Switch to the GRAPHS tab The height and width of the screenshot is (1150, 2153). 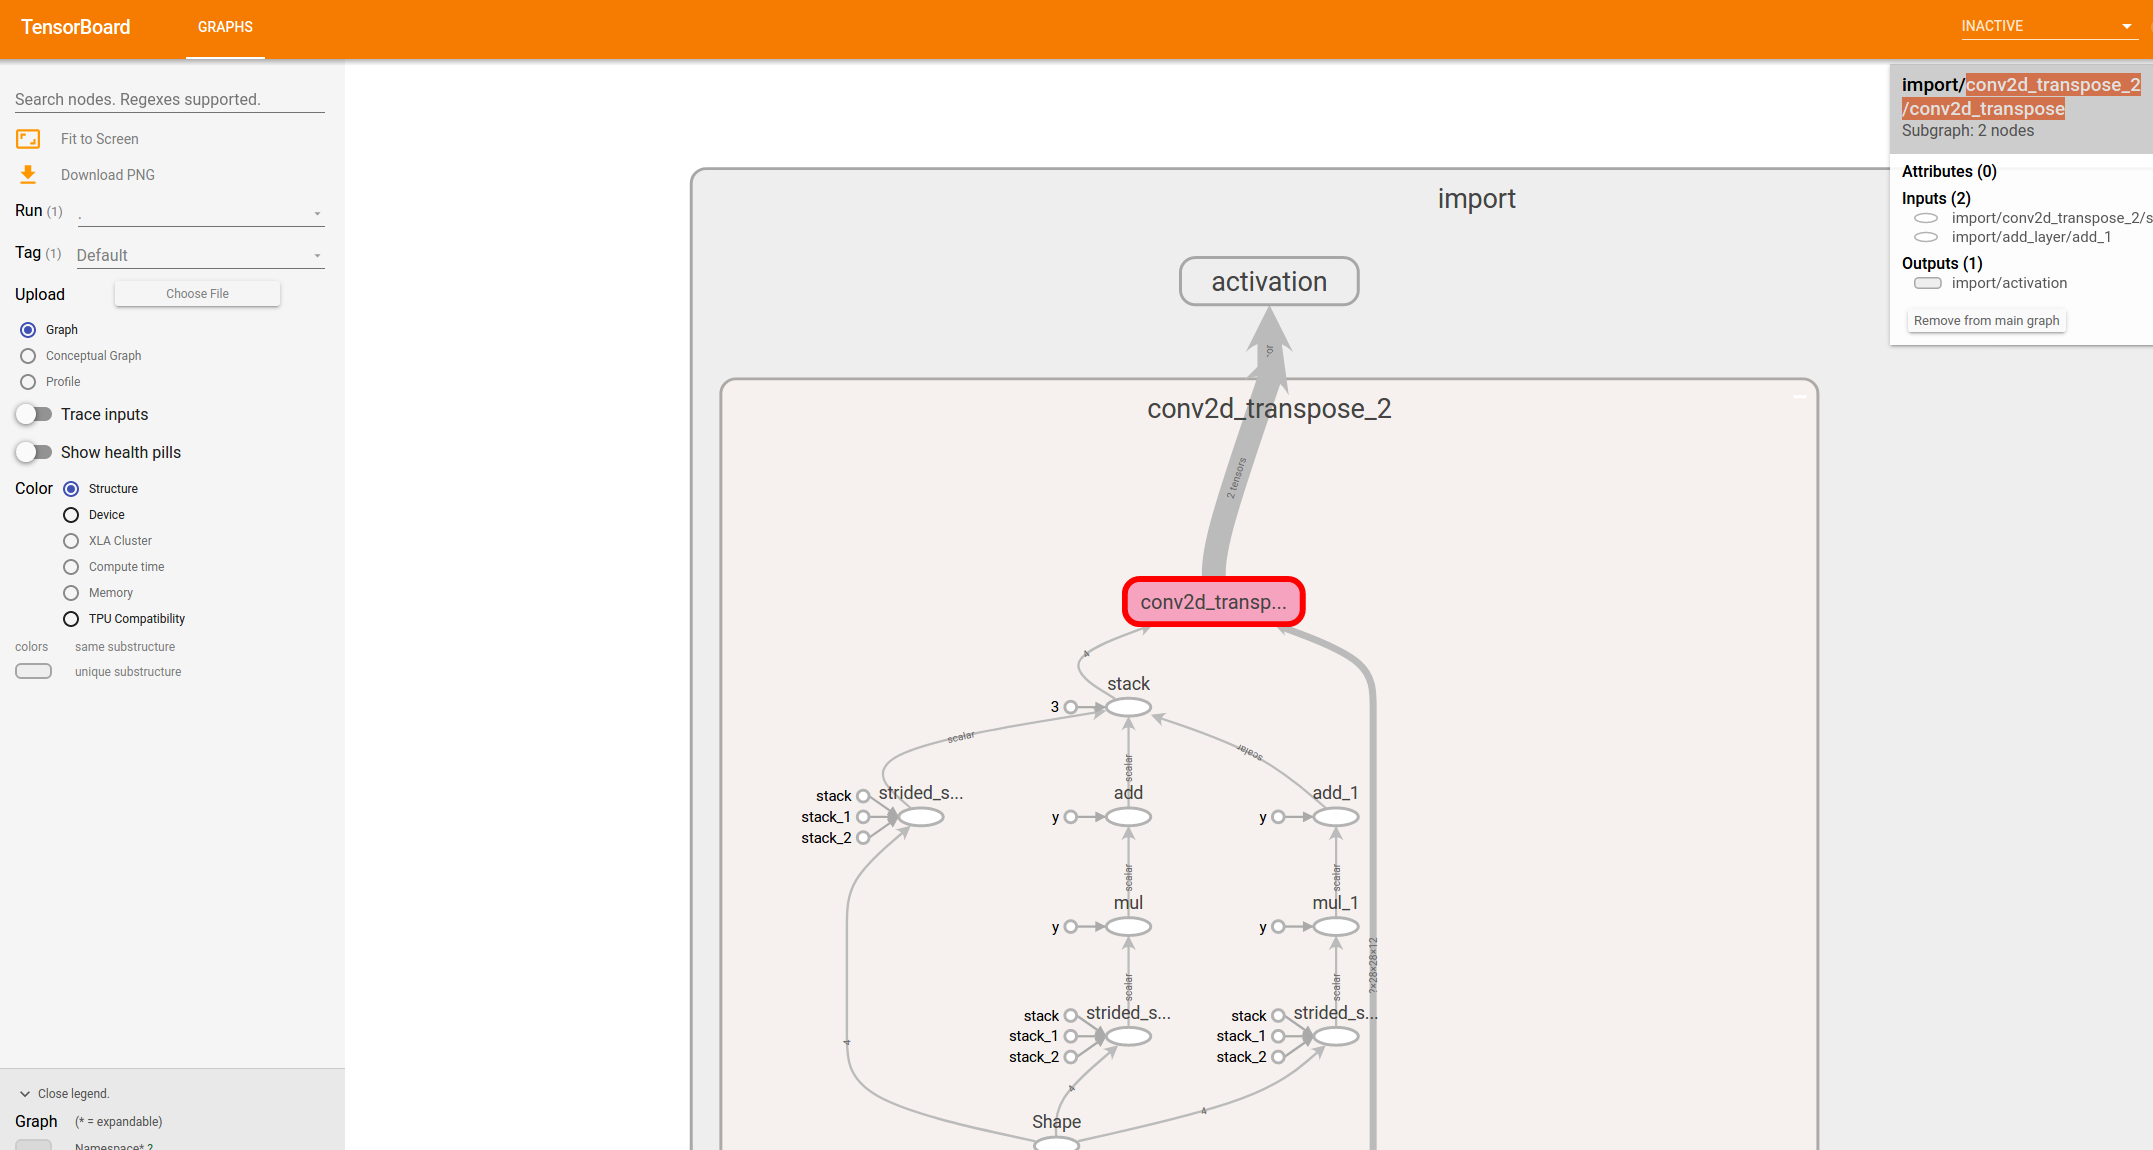click(225, 27)
